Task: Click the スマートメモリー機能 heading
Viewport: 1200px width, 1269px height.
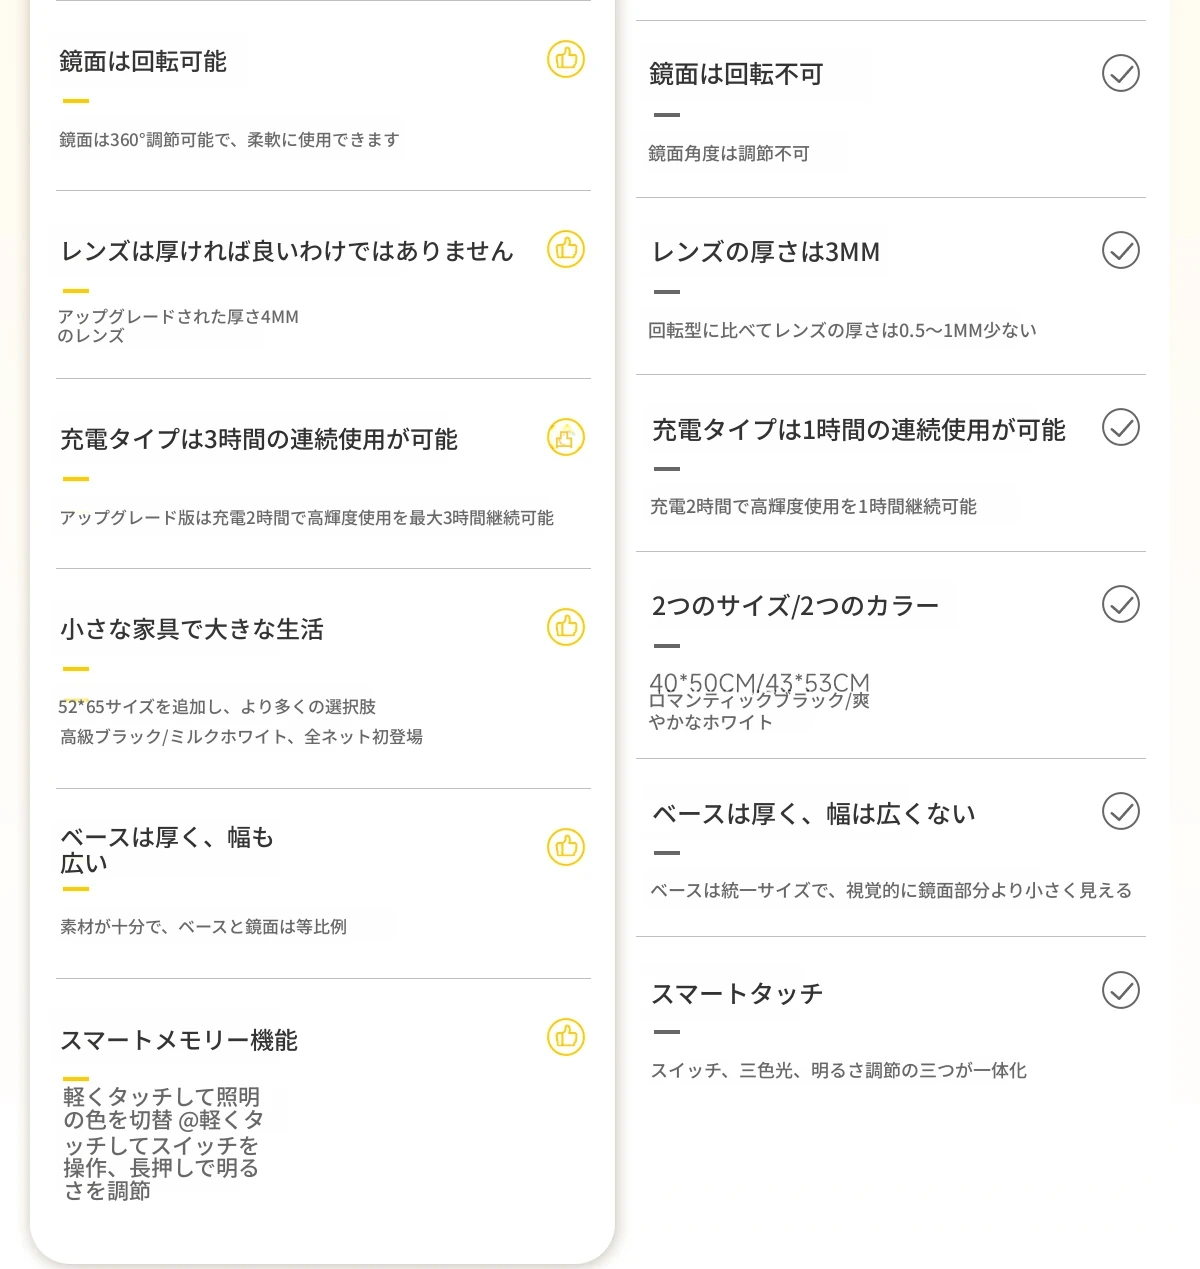Action: click(x=179, y=1041)
